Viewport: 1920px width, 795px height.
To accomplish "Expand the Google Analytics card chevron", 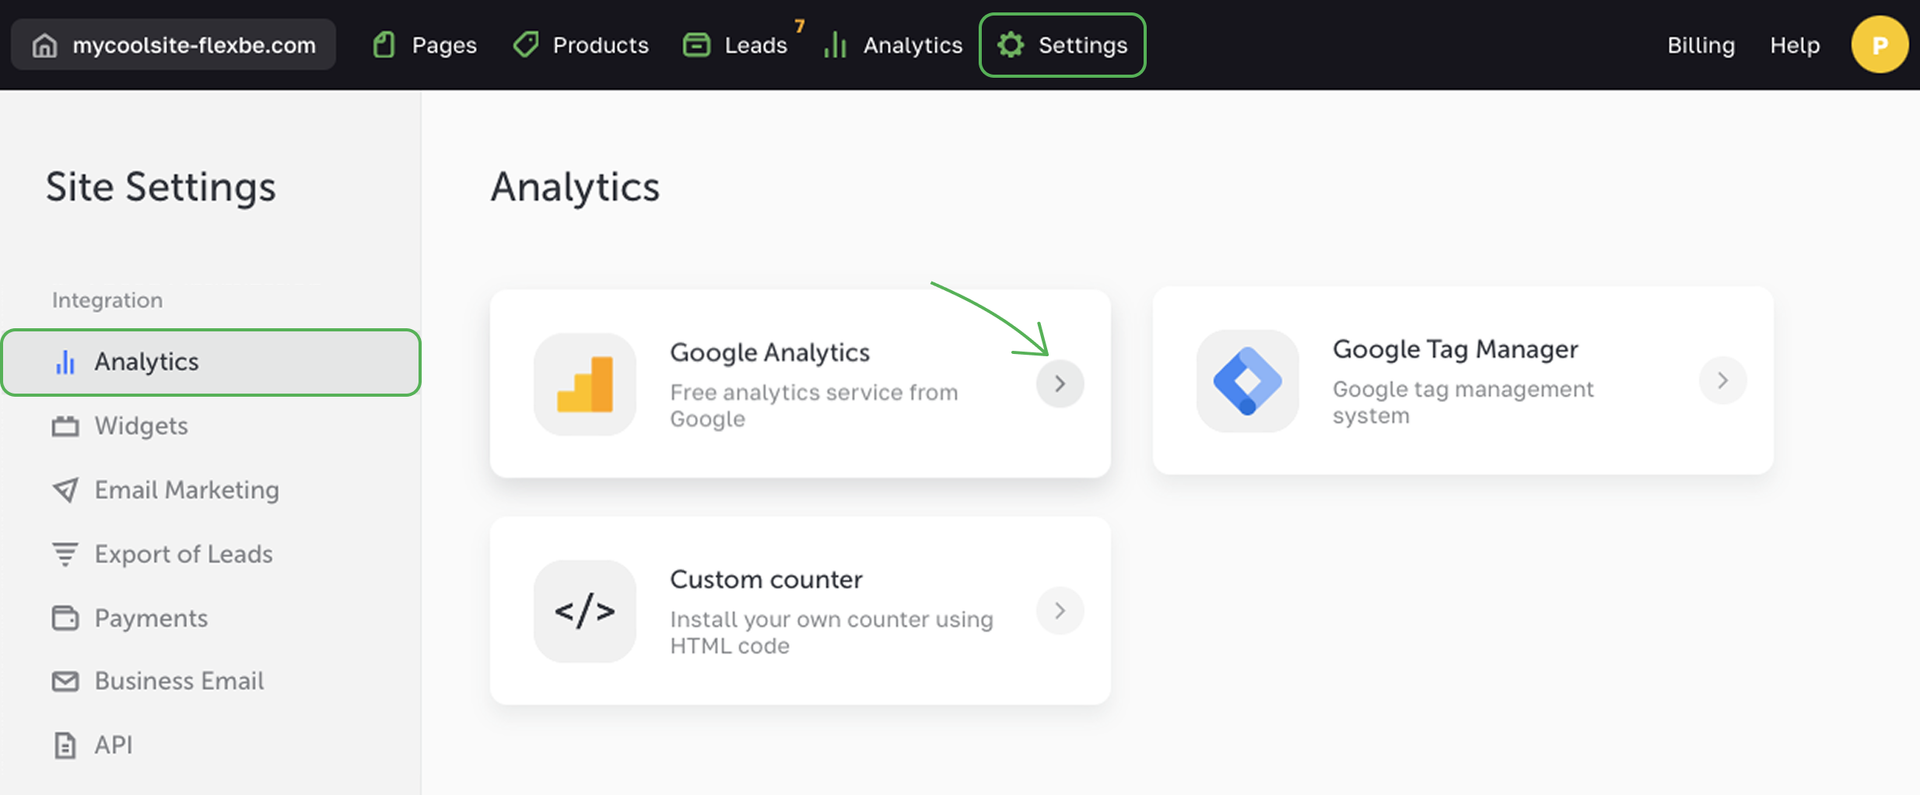I will click(1060, 384).
